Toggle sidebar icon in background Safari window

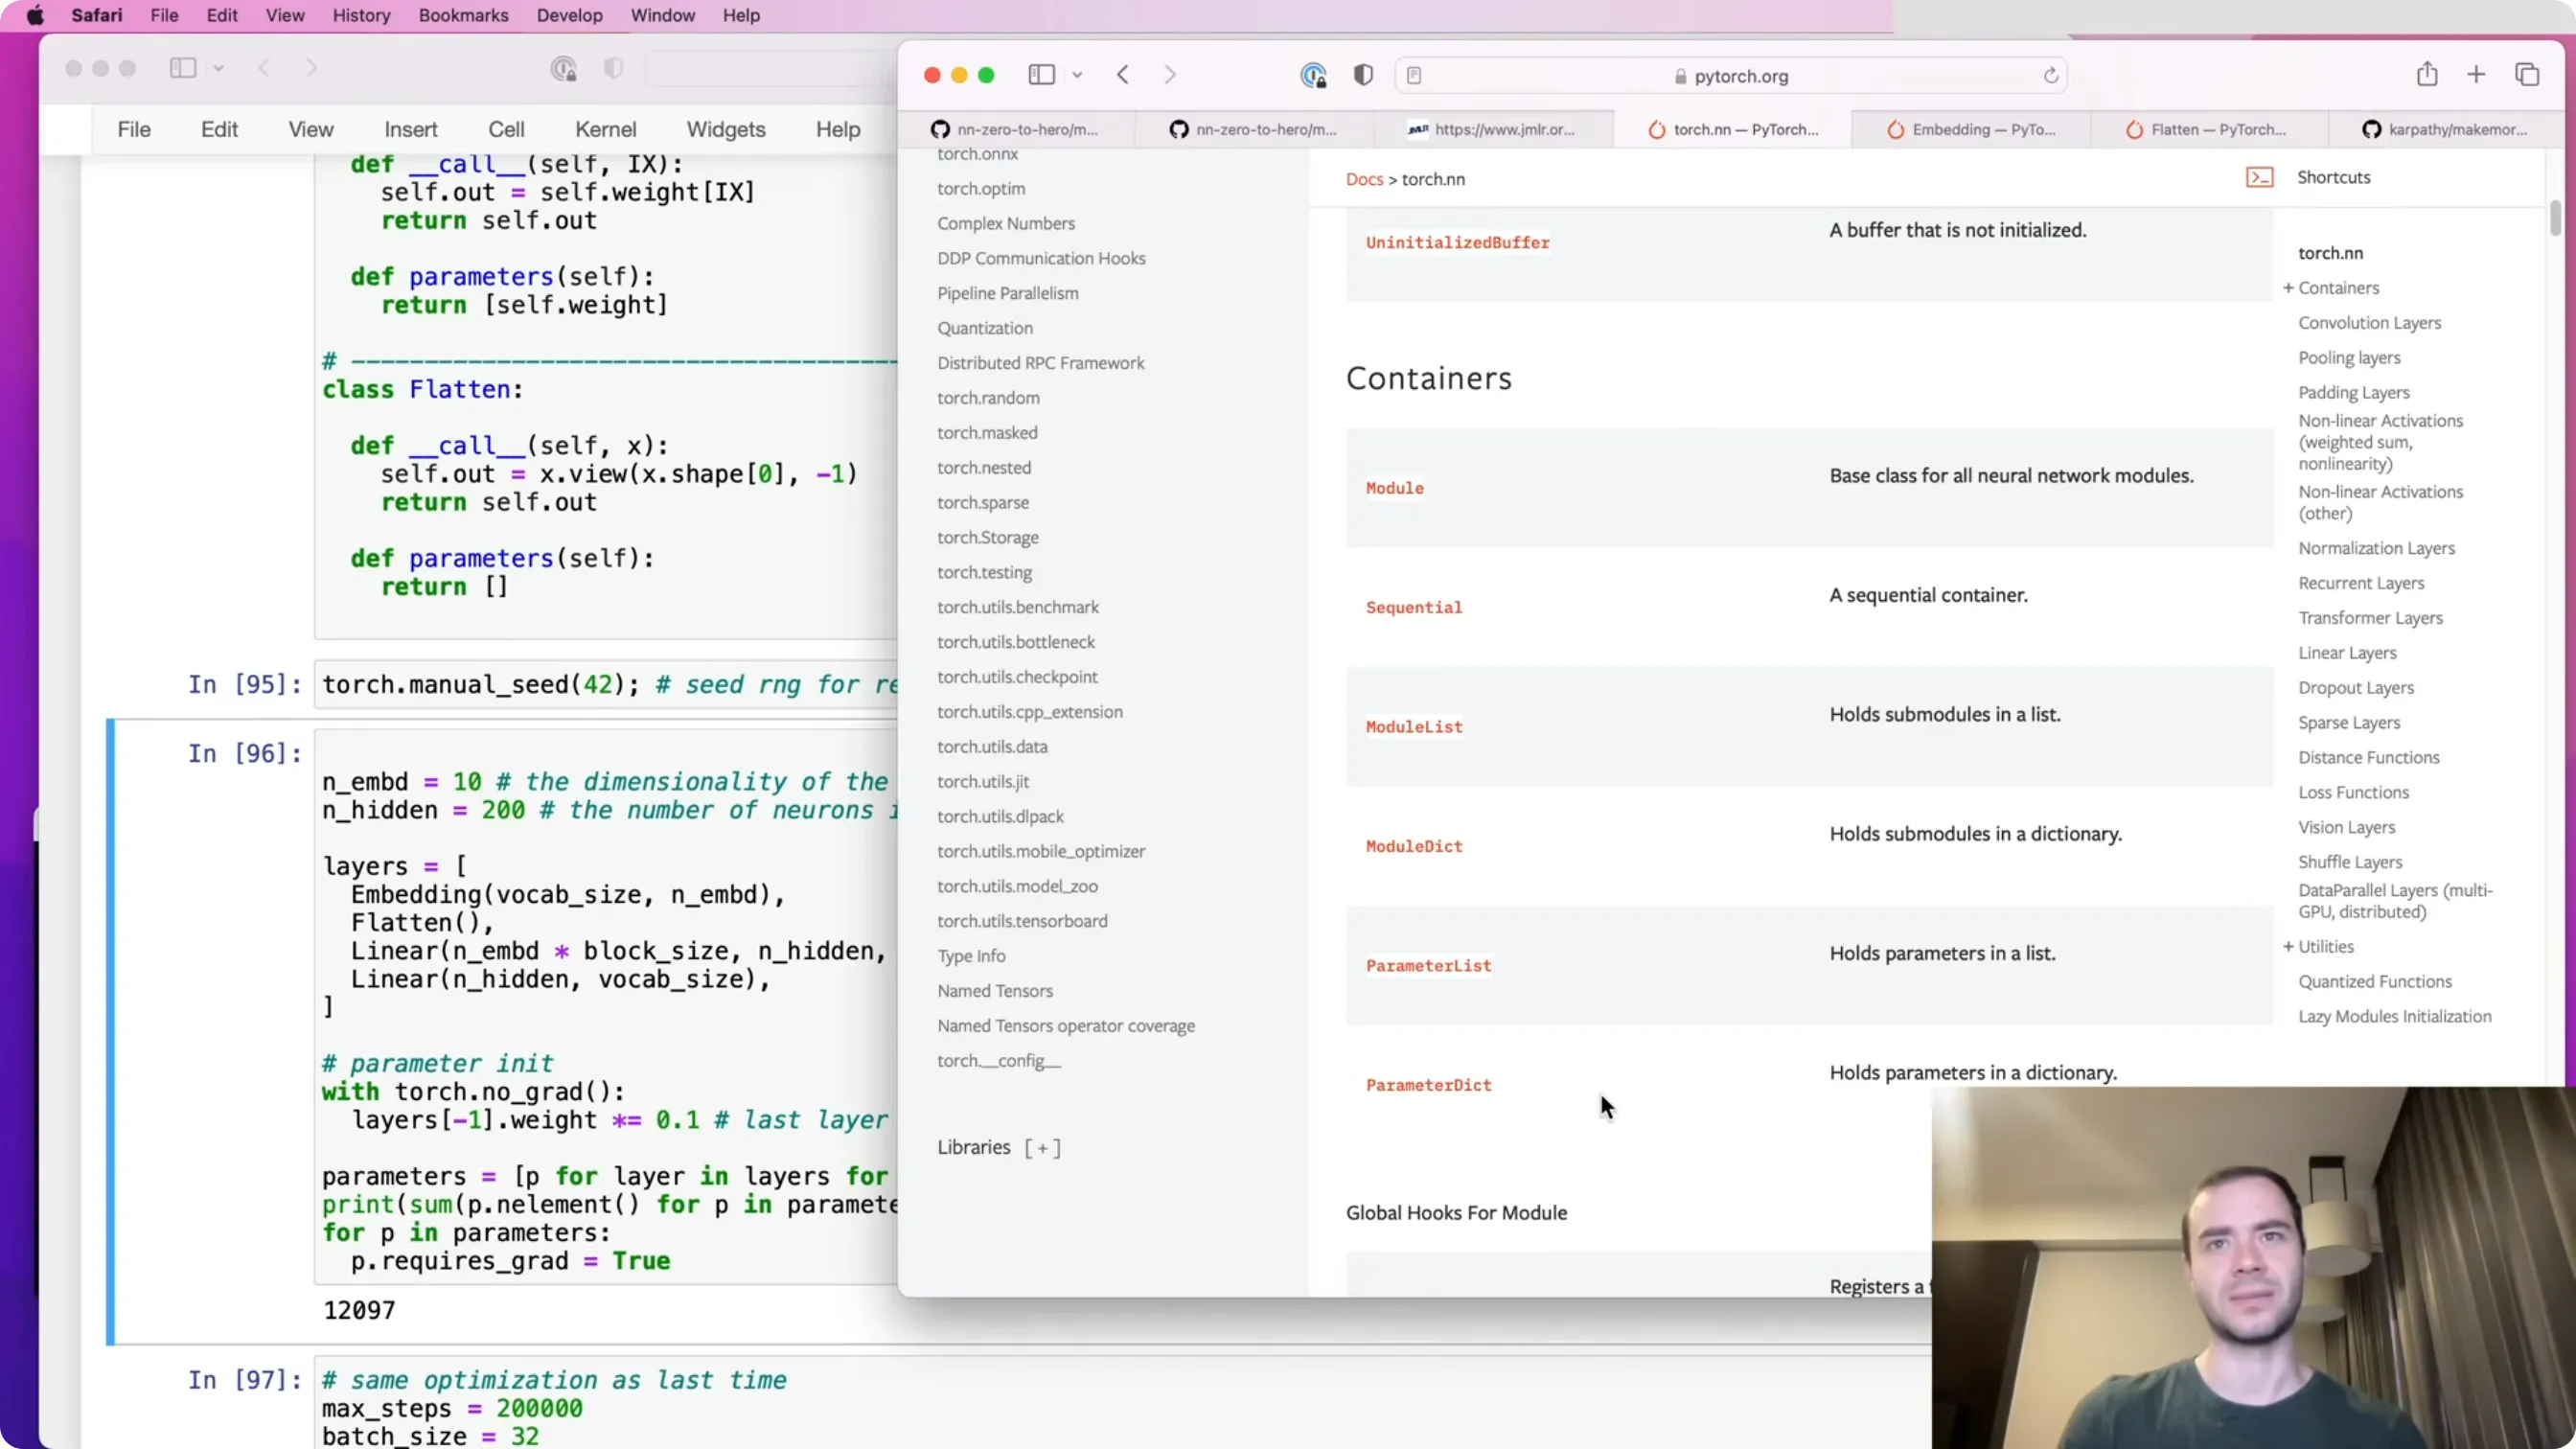[x=183, y=68]
